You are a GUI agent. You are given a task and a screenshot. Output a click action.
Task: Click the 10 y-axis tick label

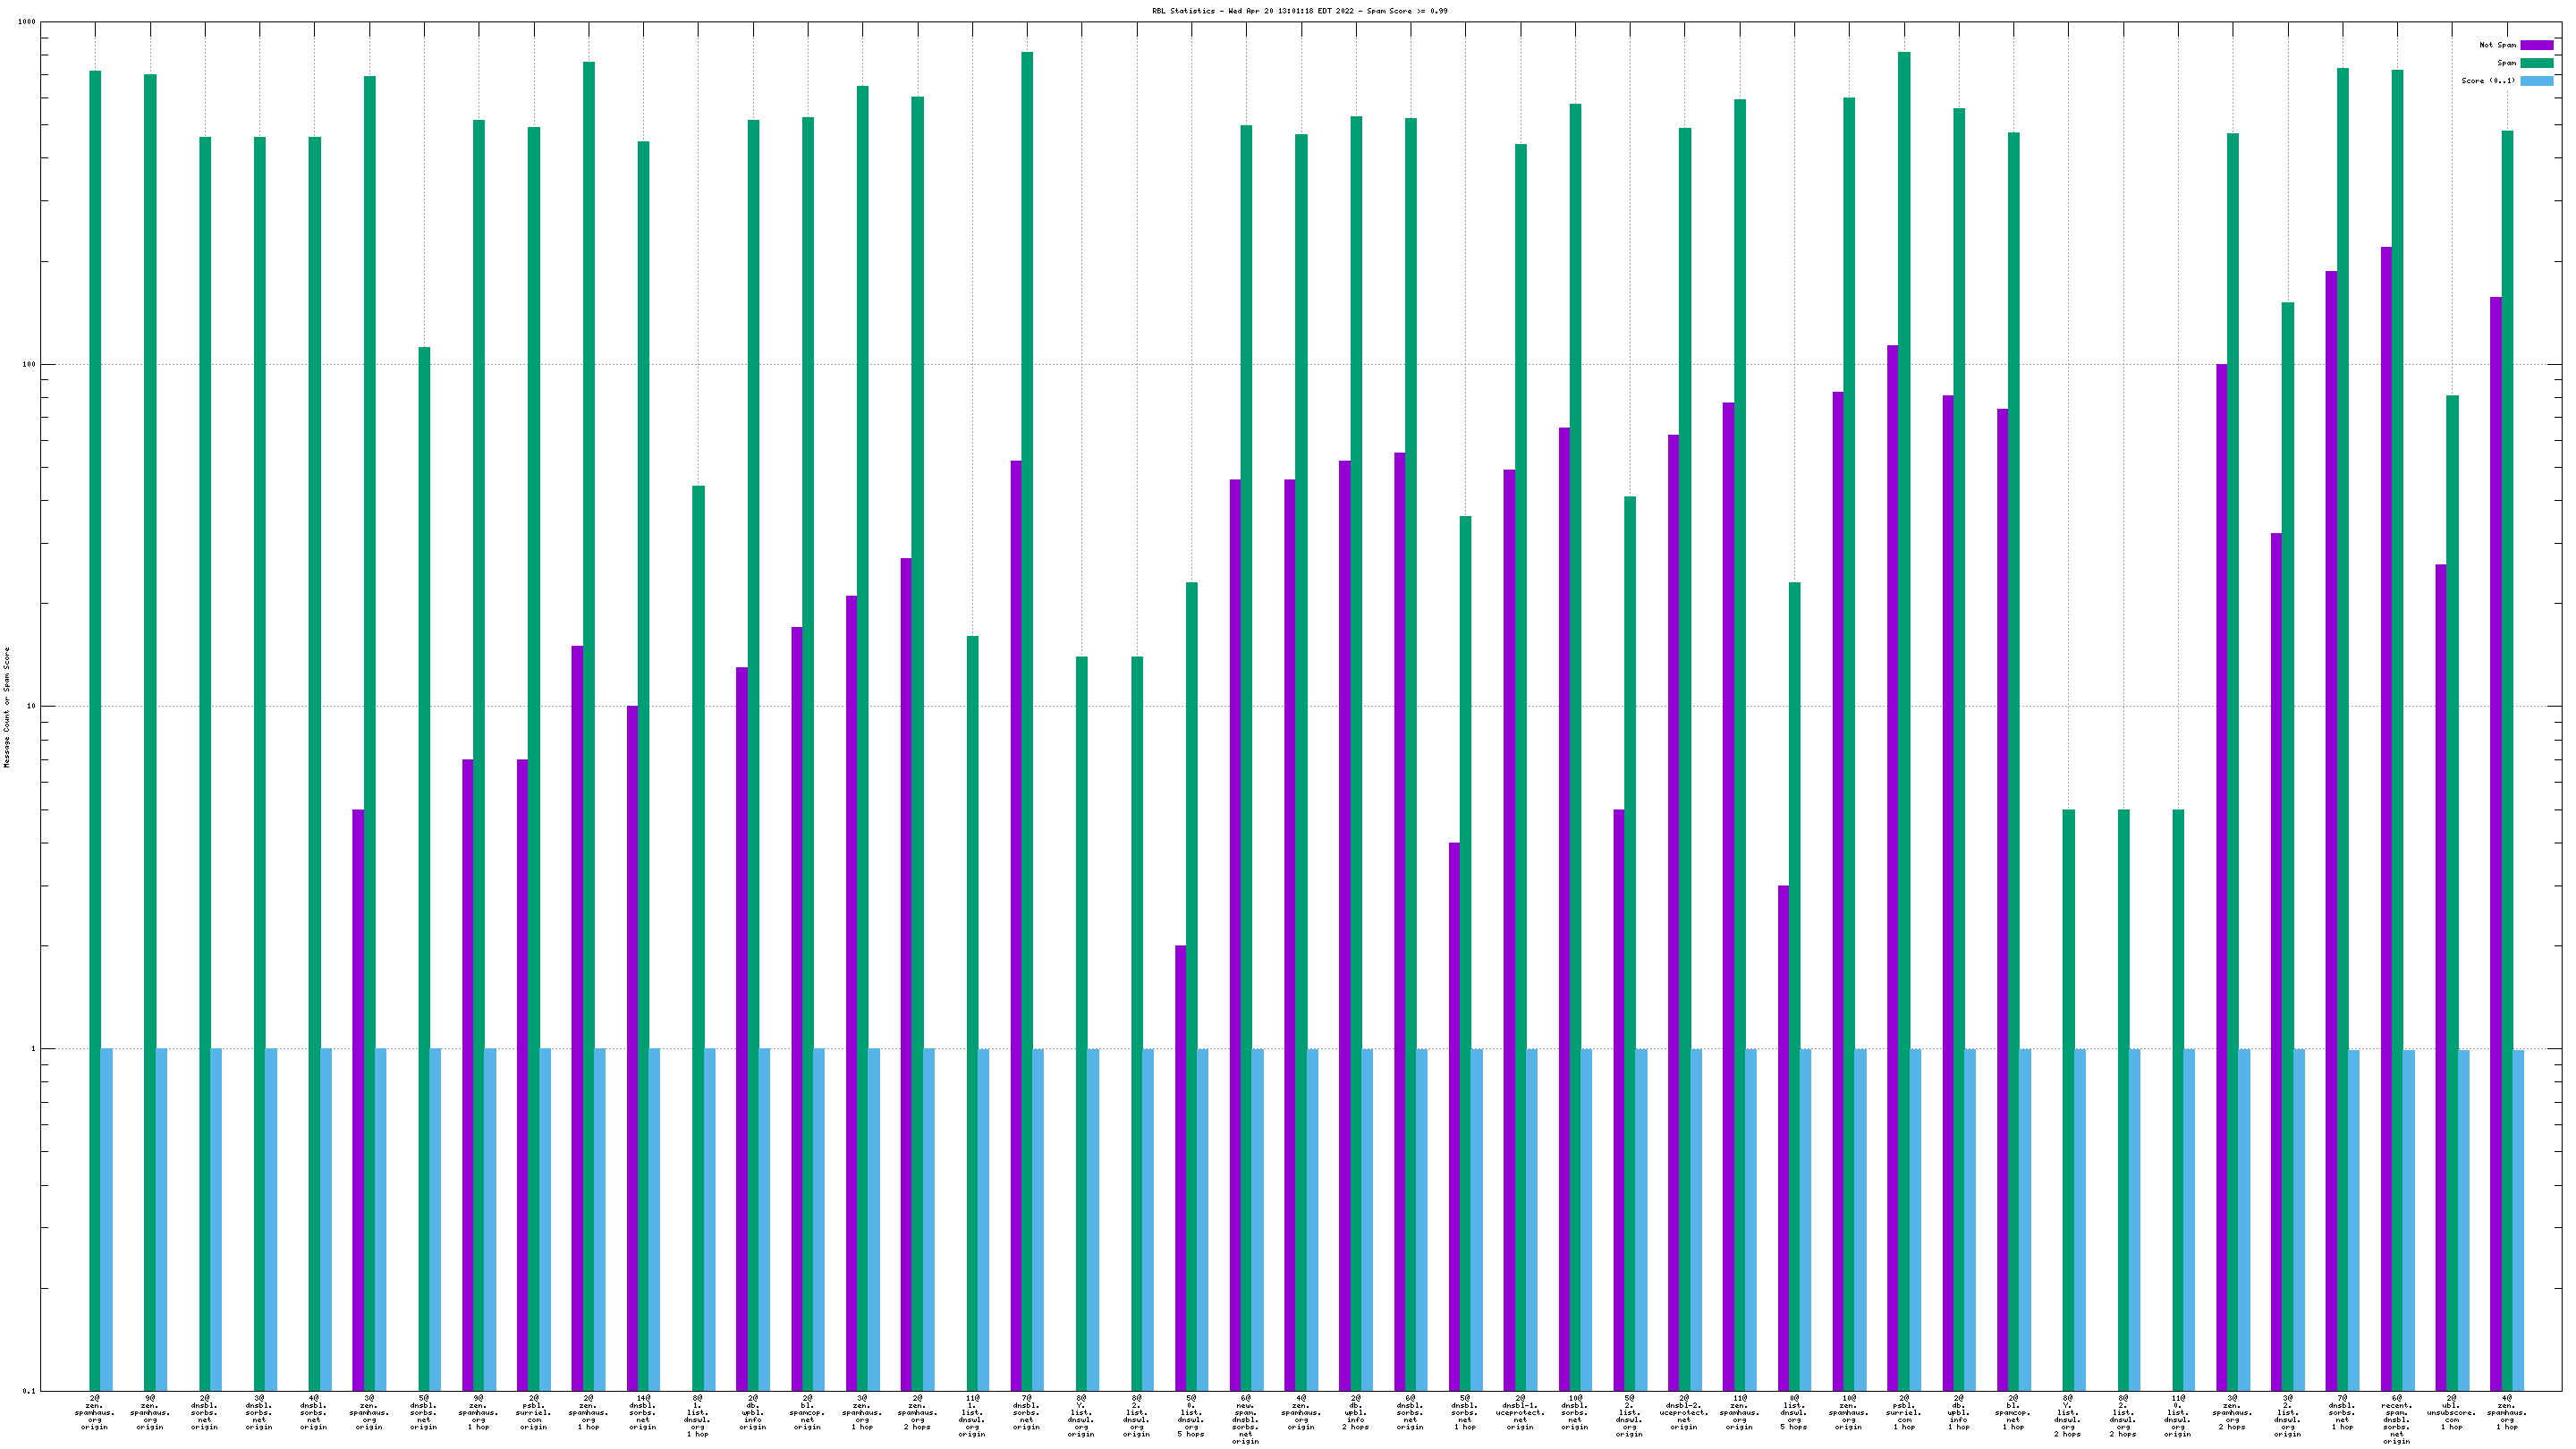31,707
